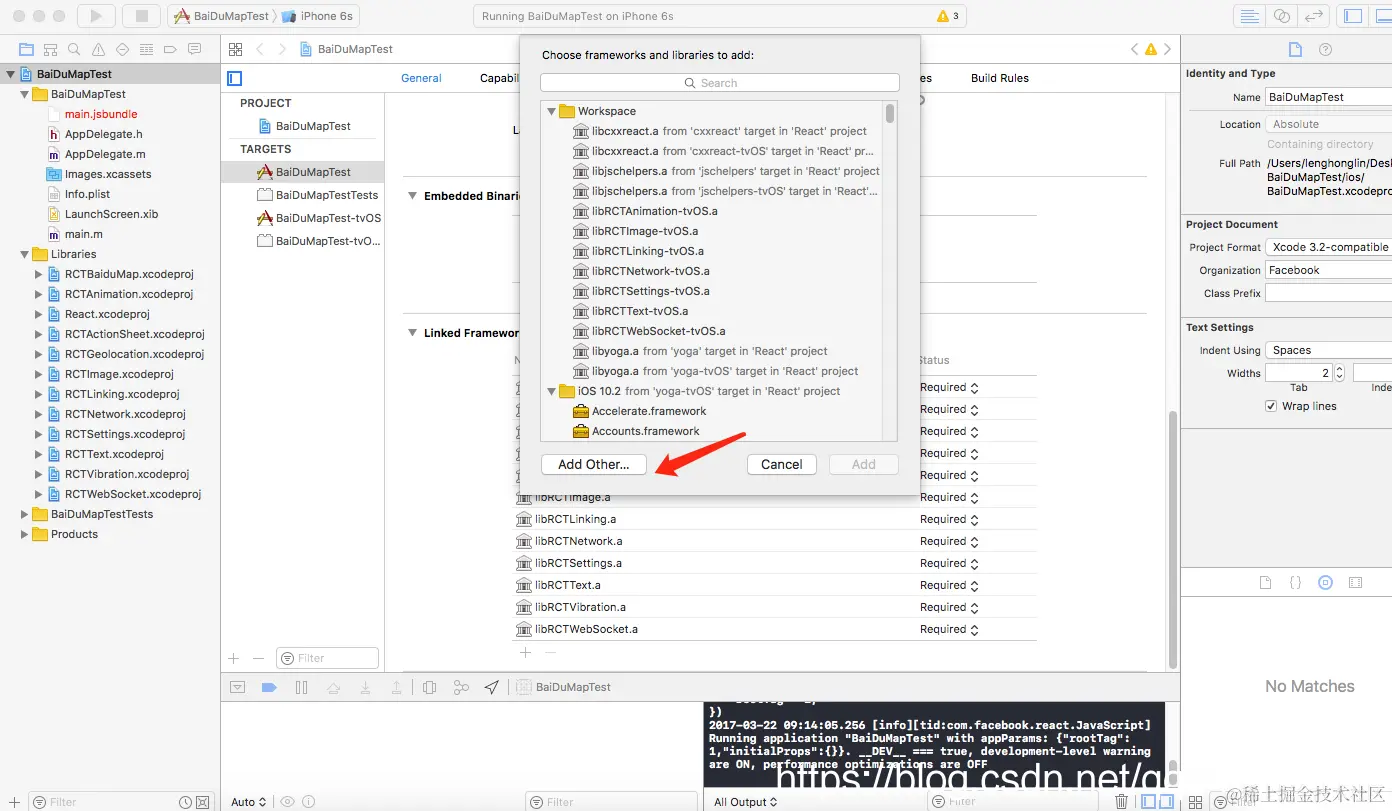The image size is (1392, 811).
Task: Expand the BaiDuMapTestTests group triangle
Action: pos(25,514)
